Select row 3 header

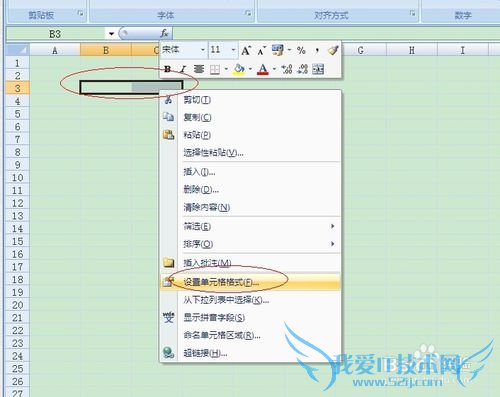click(x=18, y=88)
